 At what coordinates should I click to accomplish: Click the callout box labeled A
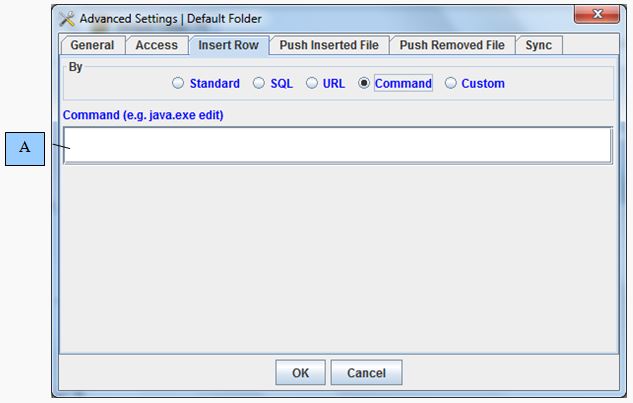point(25,148)
